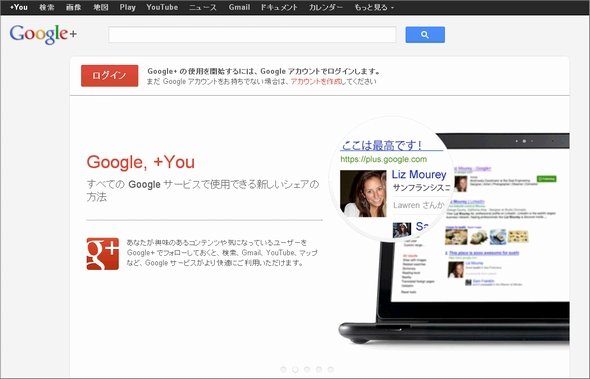The width and height of the screenshot is (590, 379).
Task: Click the Google+ logo
Action: tap(43, 34)
